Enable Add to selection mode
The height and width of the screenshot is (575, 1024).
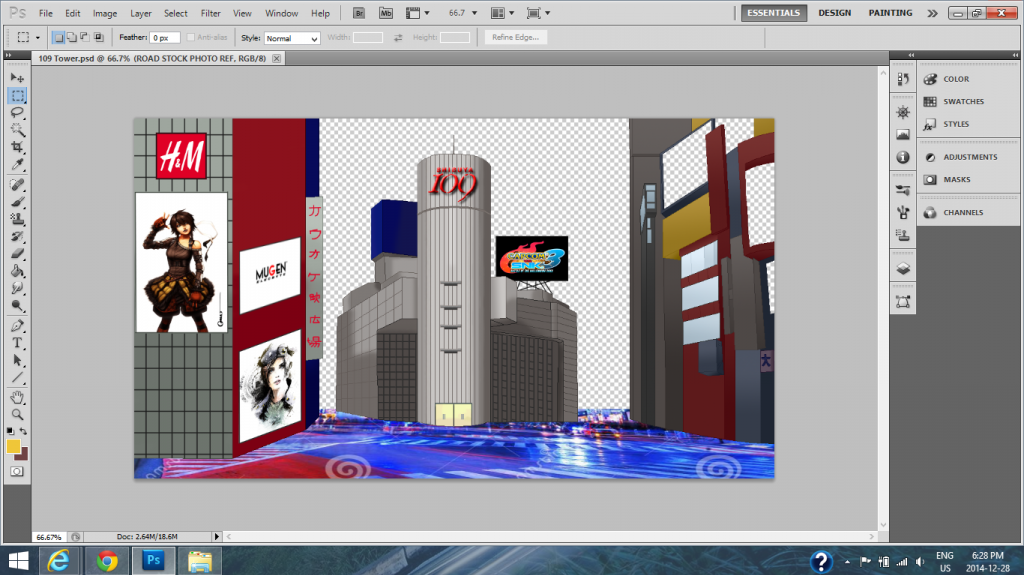click(x=71, y=37)
